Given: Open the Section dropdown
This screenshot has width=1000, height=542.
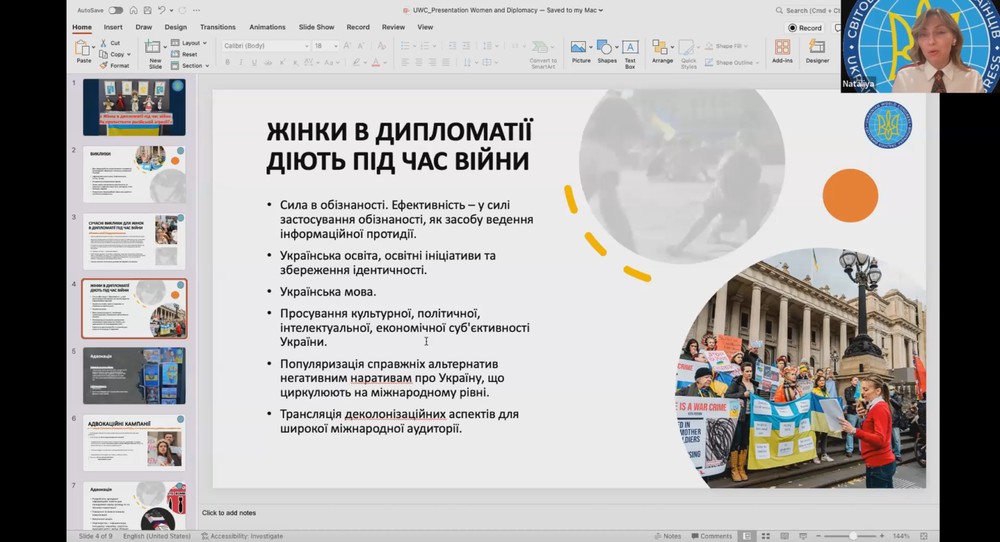Looking at the screenshot, I should [189, 66].
